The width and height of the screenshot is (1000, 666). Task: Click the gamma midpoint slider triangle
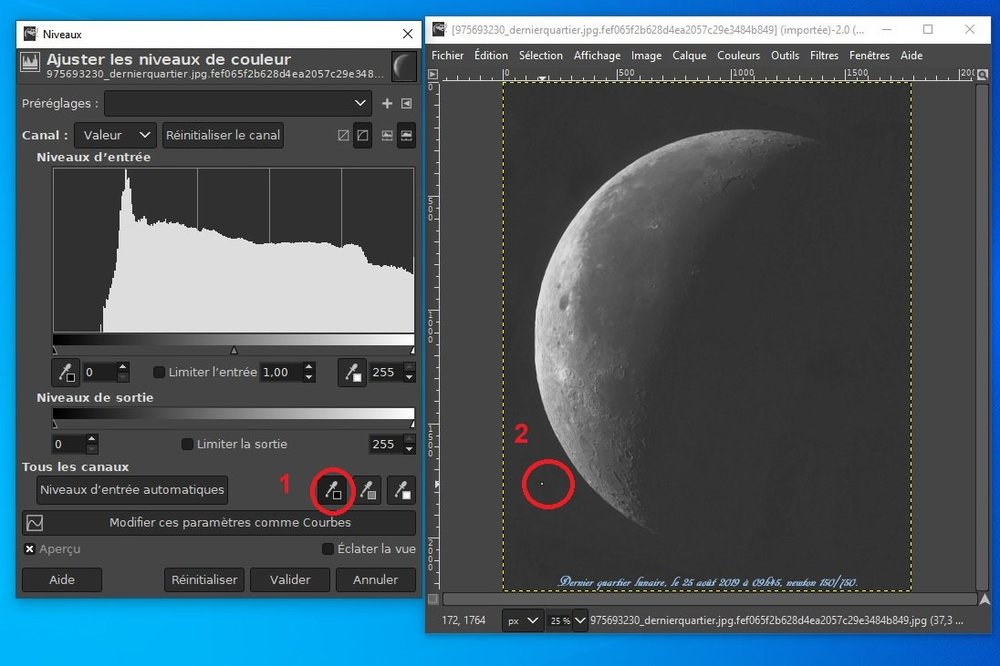[234, 350]
